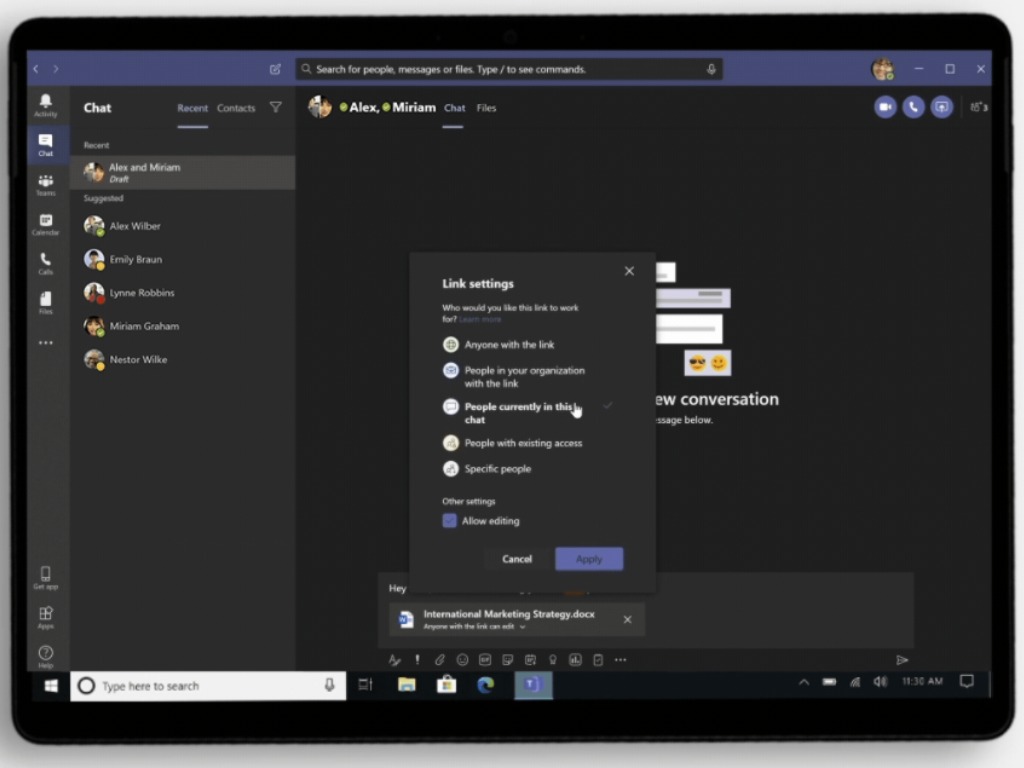
Task: Switch to the Contacts tab
Action: point(236,108)
